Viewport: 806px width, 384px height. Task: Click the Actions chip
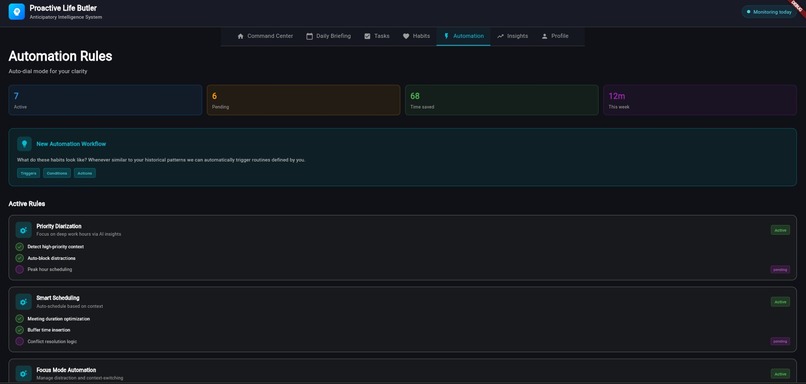pyautogui.click(x=85, y=173)
